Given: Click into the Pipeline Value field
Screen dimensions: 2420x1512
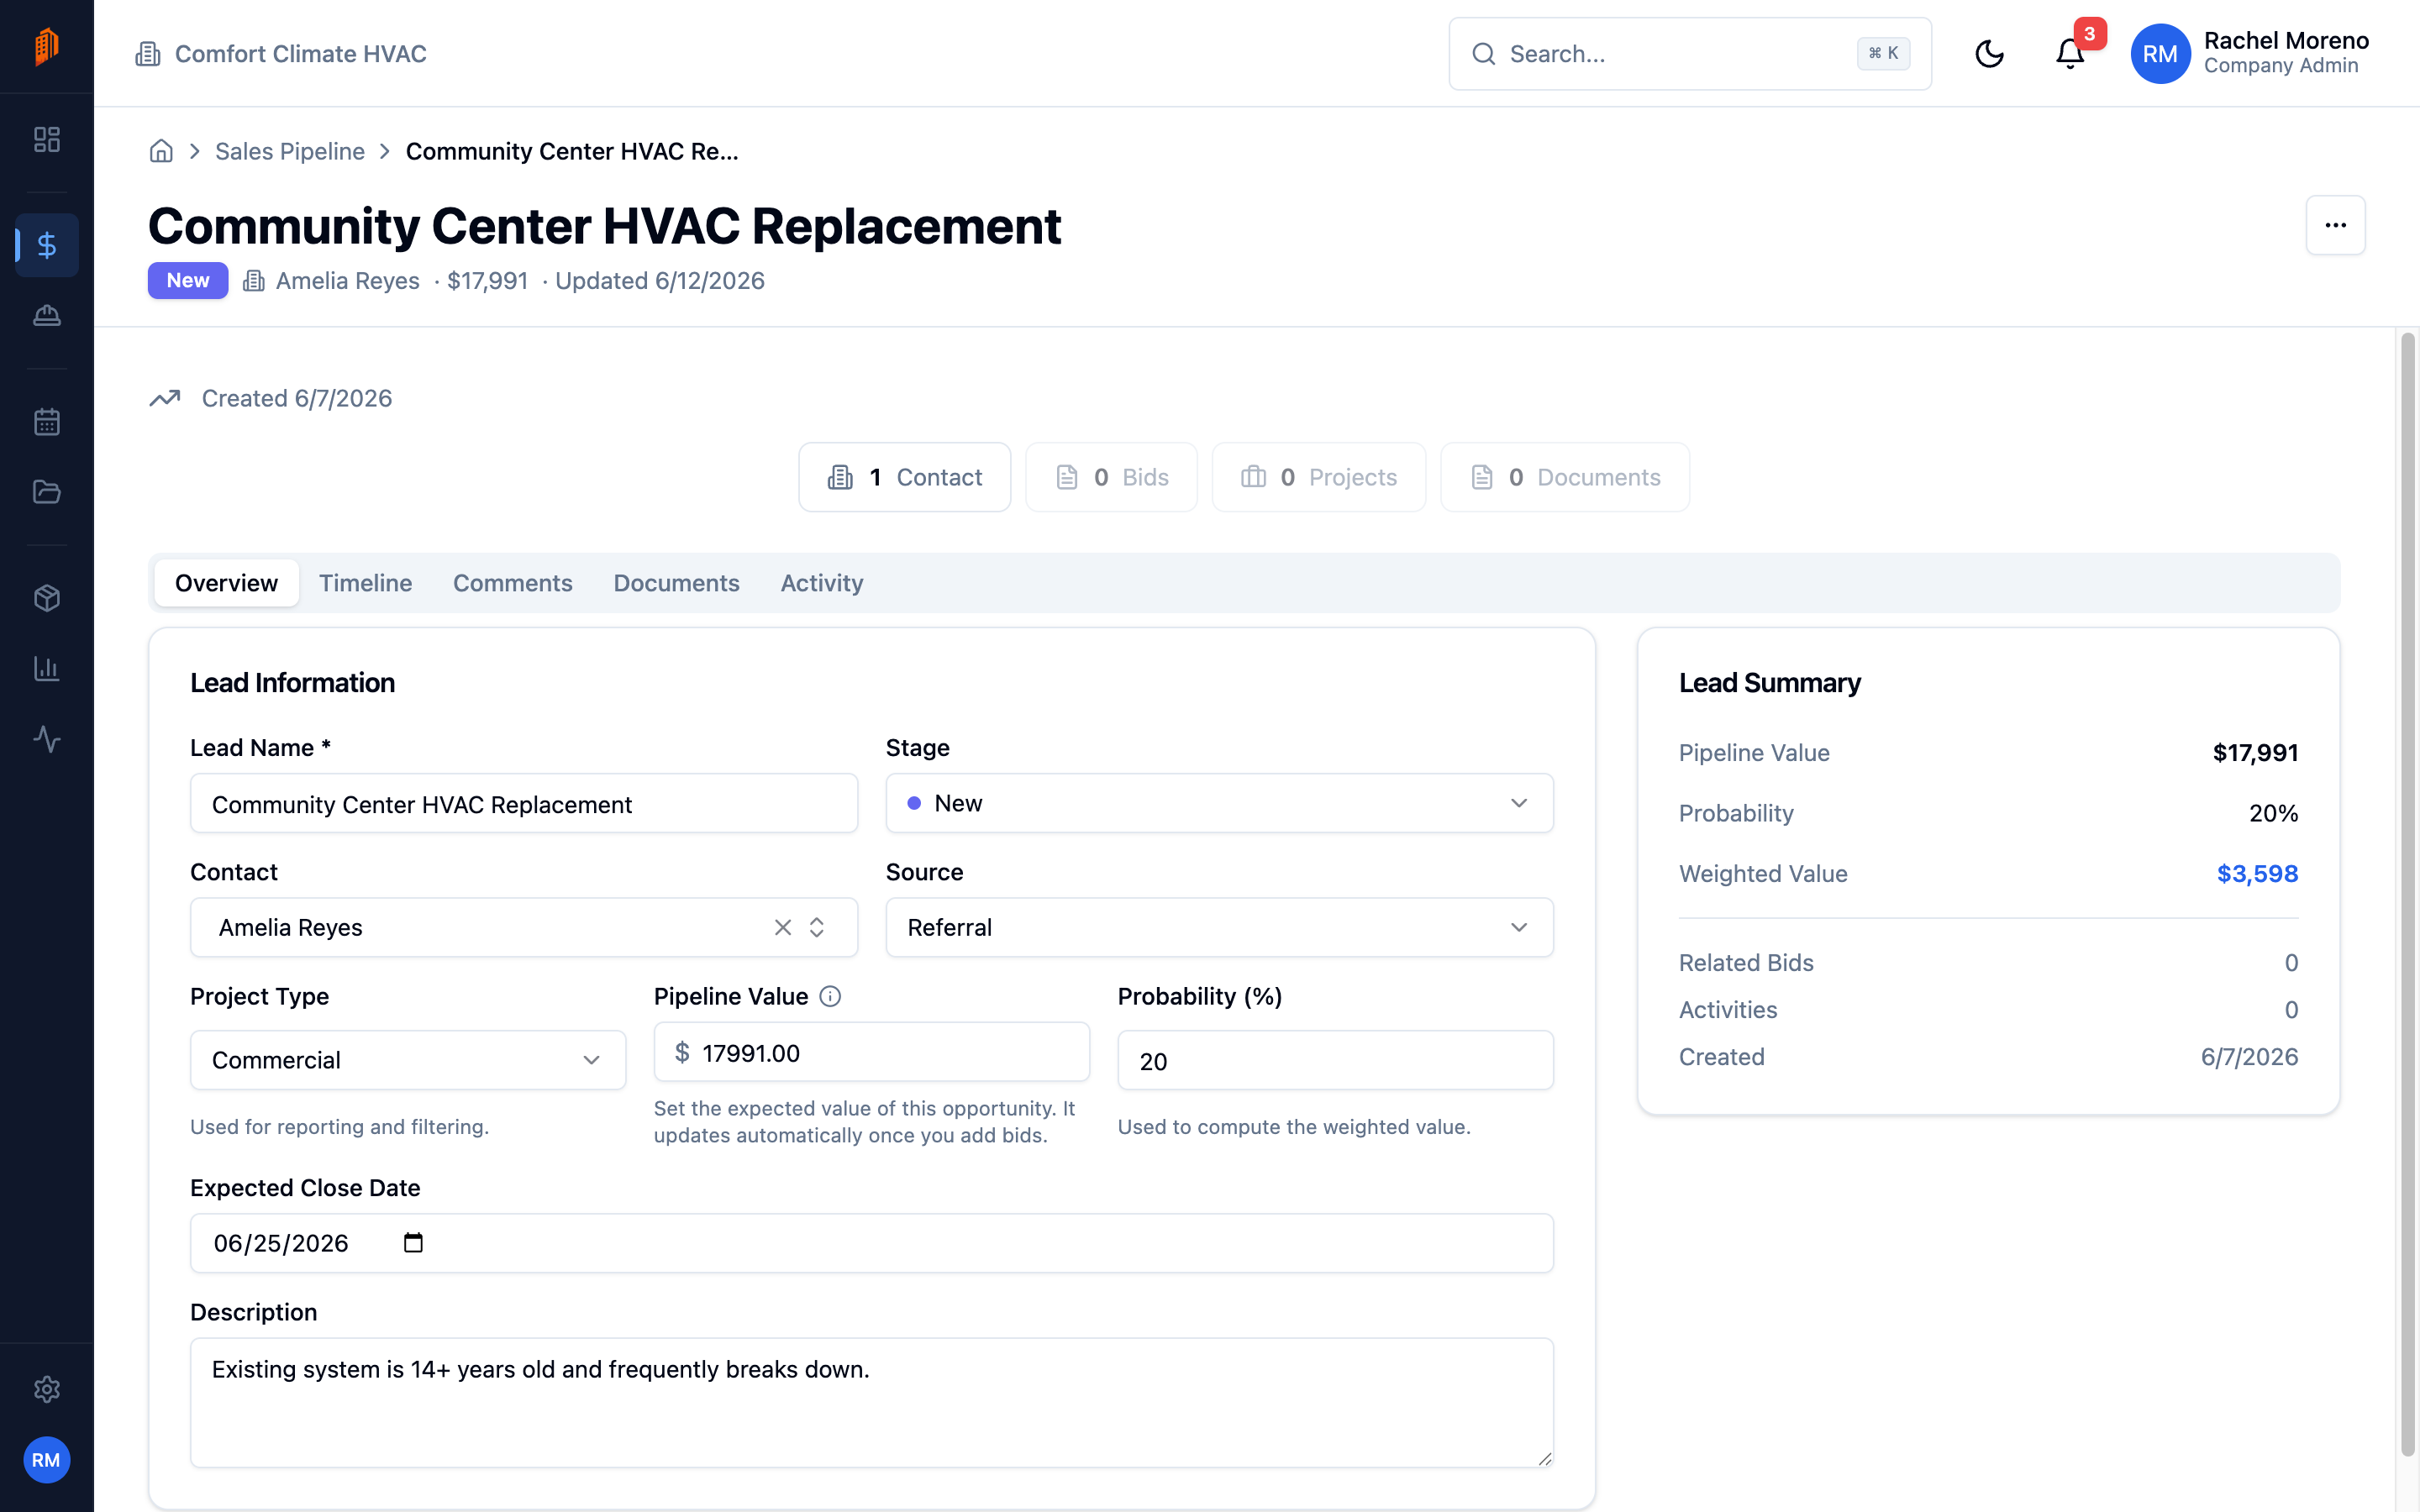Looking at the screenshot, I should (871, 1052).
